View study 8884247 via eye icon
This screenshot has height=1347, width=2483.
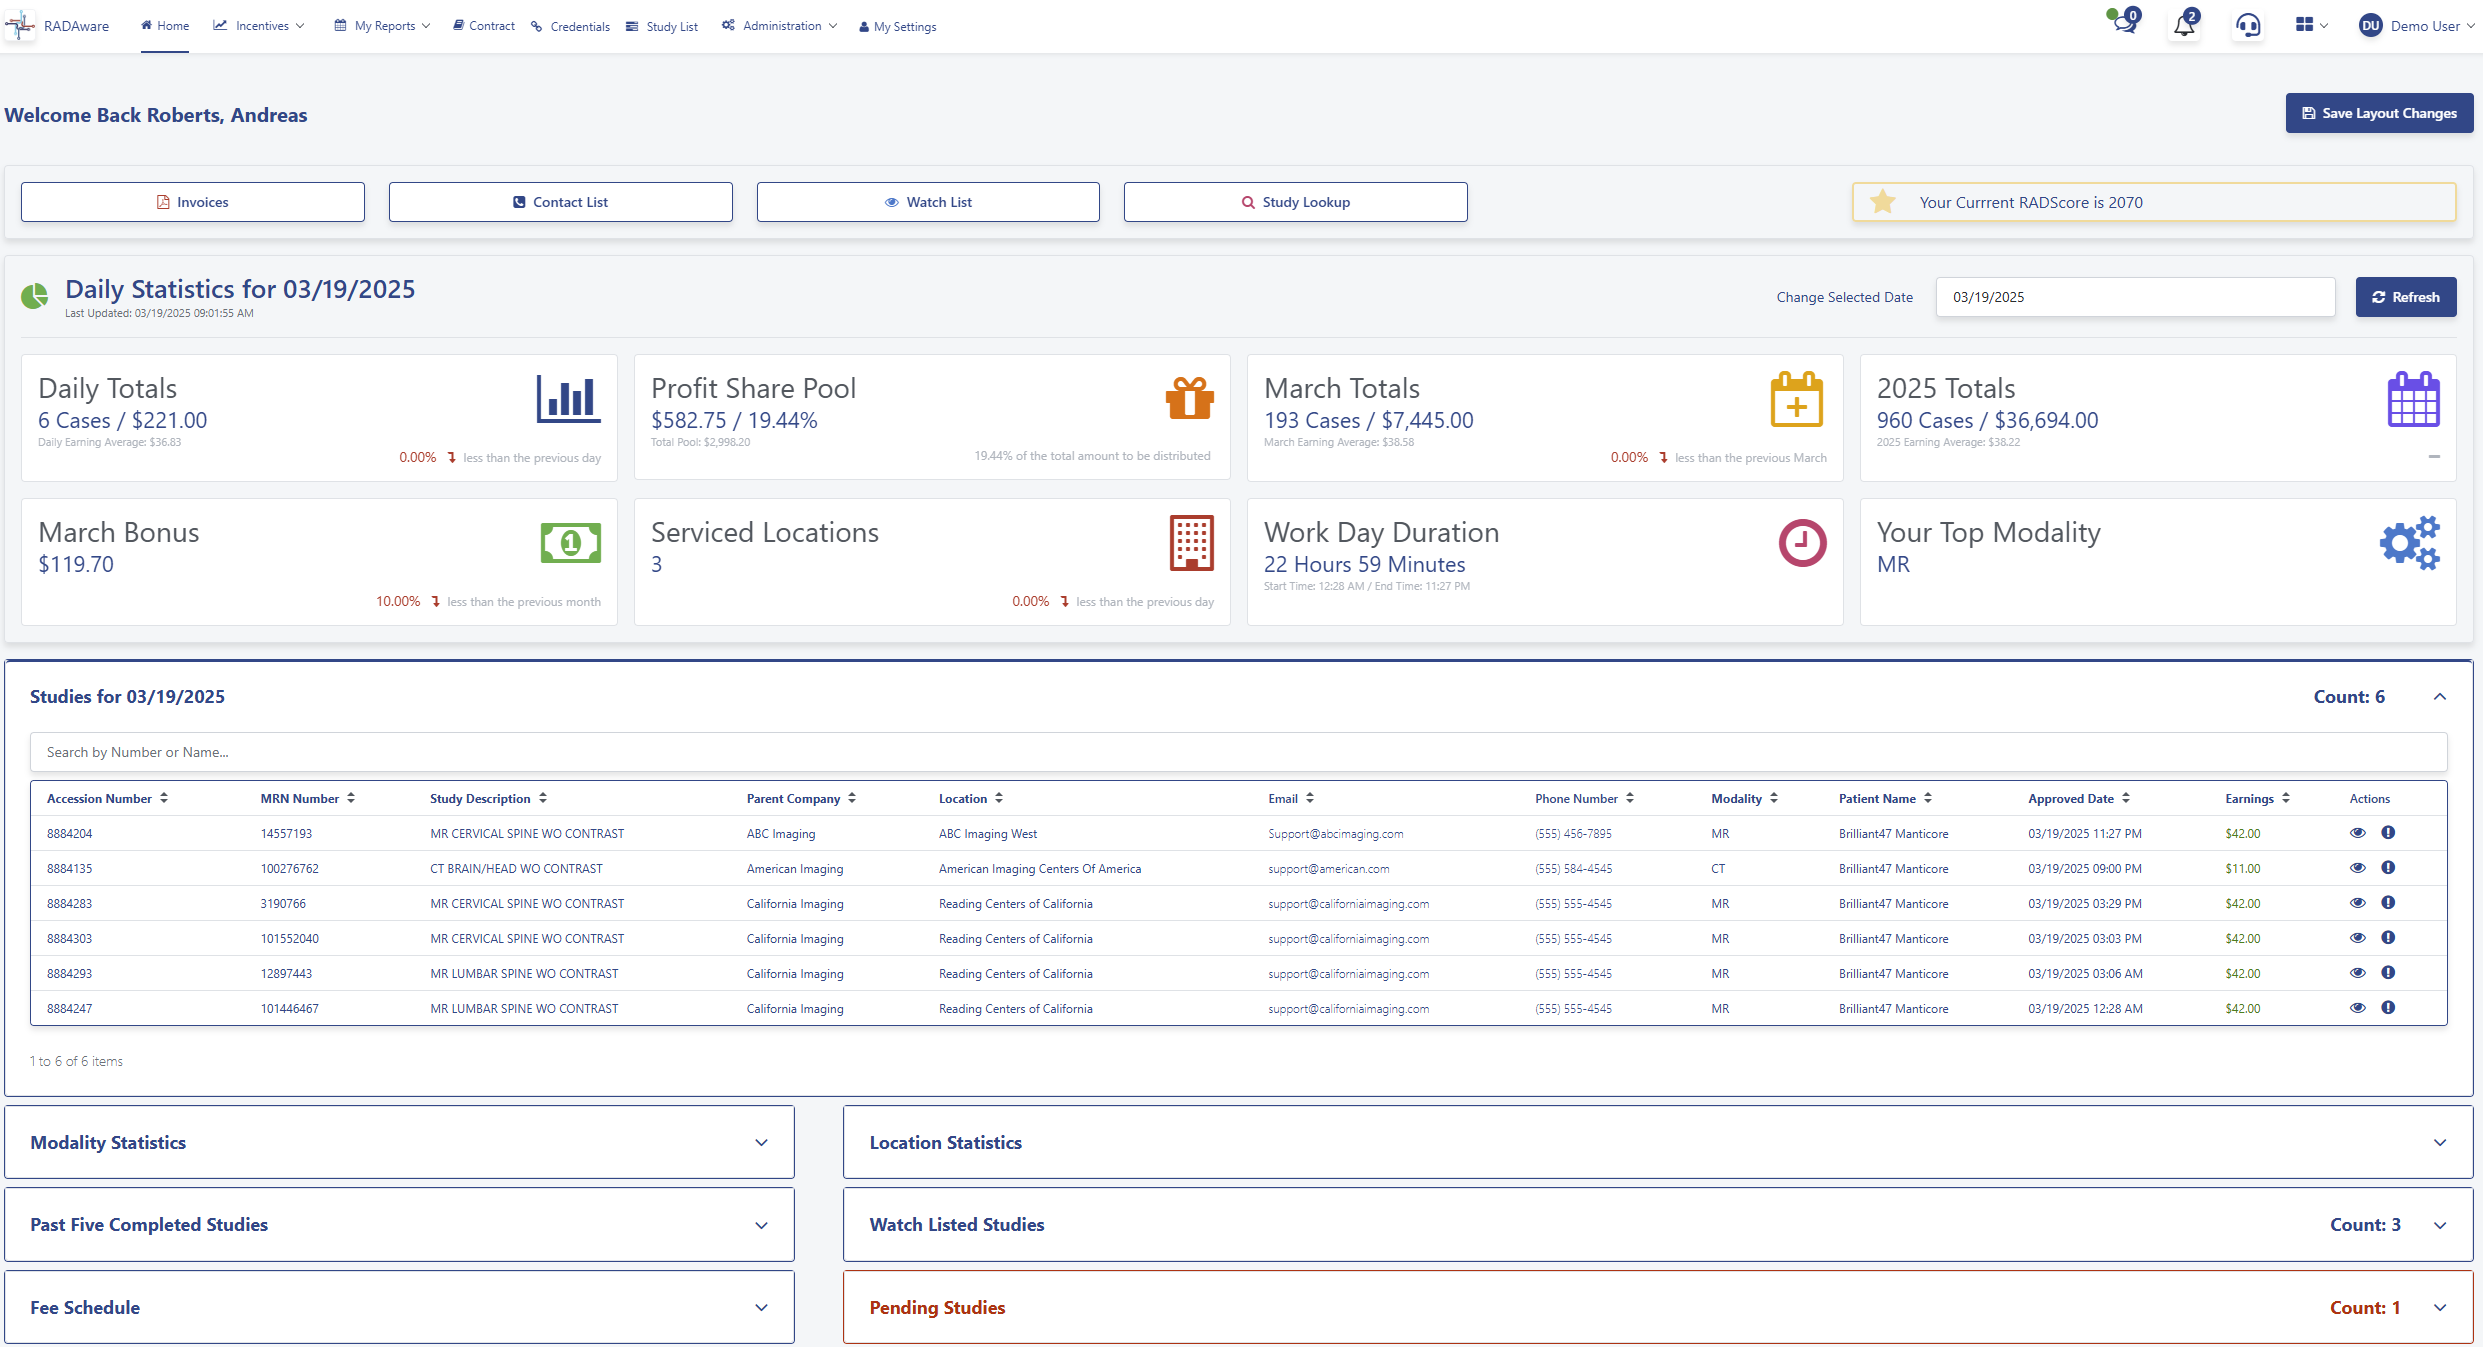[x=2357, y=1008]
